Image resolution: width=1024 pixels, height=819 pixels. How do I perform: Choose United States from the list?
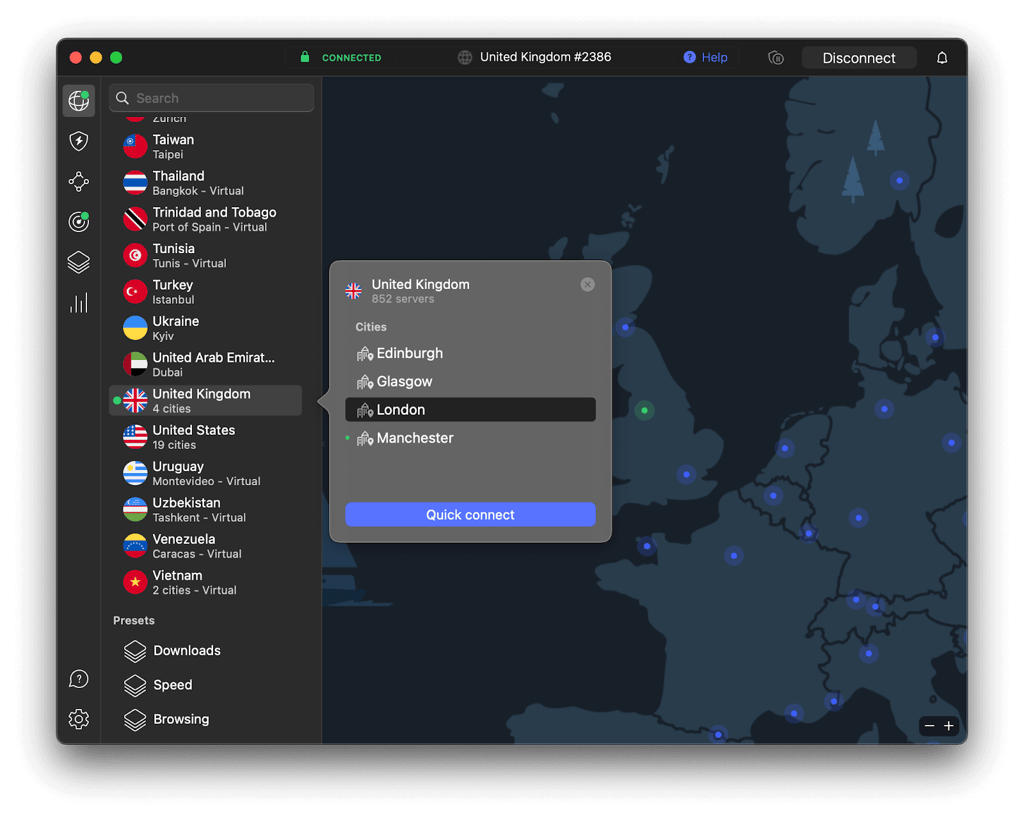[x=206, y=437]
